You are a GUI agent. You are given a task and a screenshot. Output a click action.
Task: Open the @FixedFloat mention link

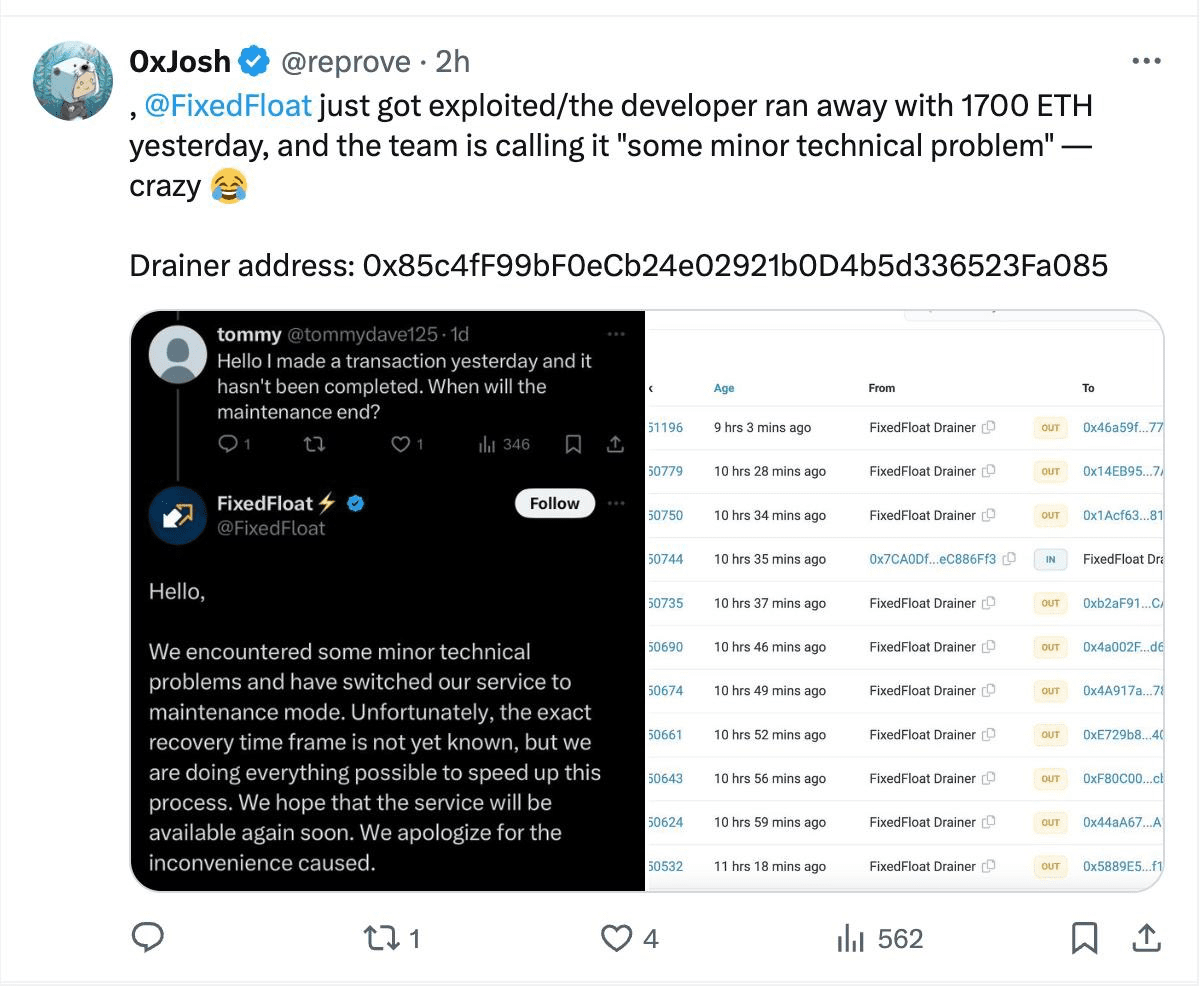228,105
